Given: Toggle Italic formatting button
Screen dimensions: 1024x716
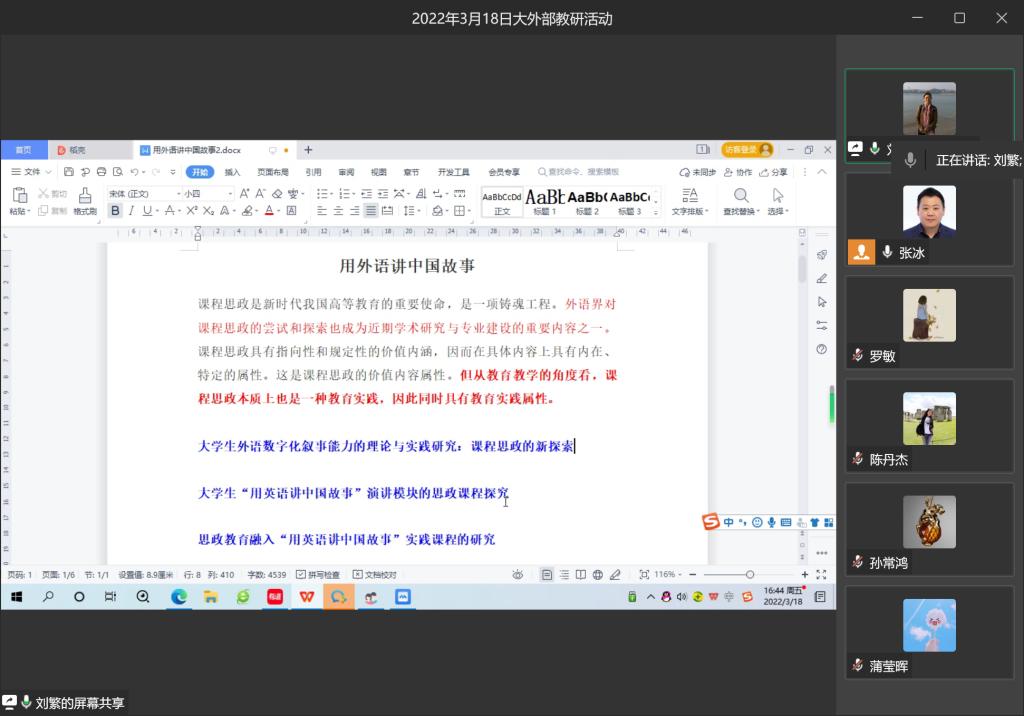Looking at the screenshot, I should (131, 211).
